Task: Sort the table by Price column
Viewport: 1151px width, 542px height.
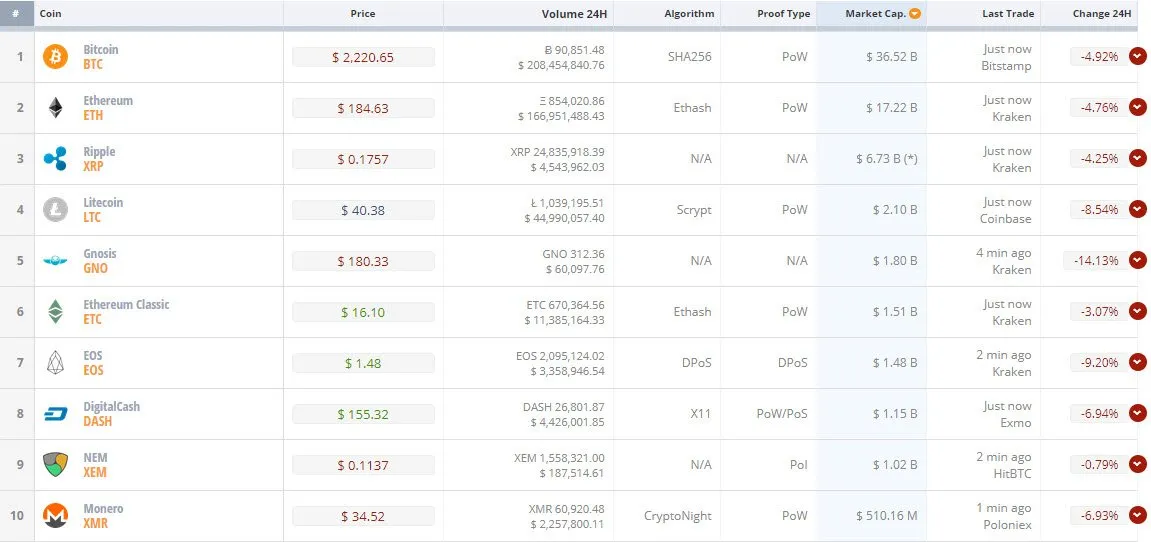Action: [363, 13]
